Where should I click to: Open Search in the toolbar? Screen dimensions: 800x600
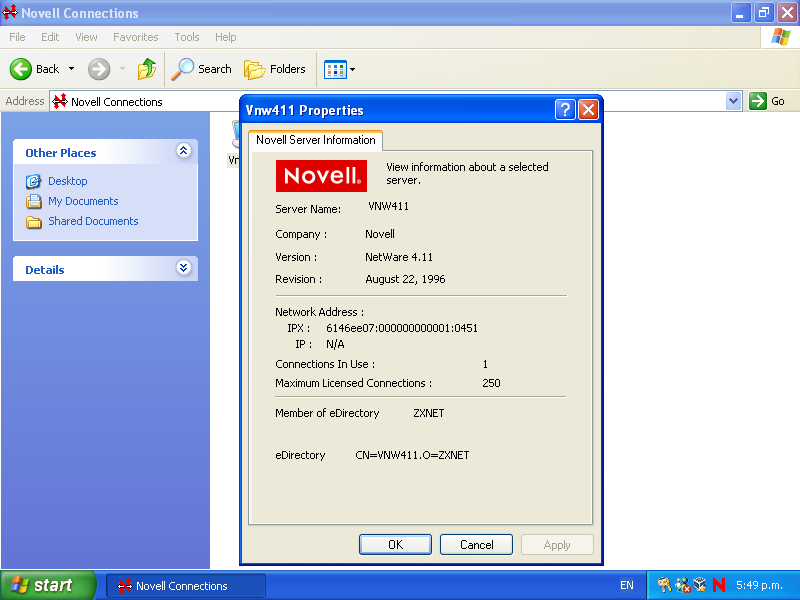click(202, 69)
